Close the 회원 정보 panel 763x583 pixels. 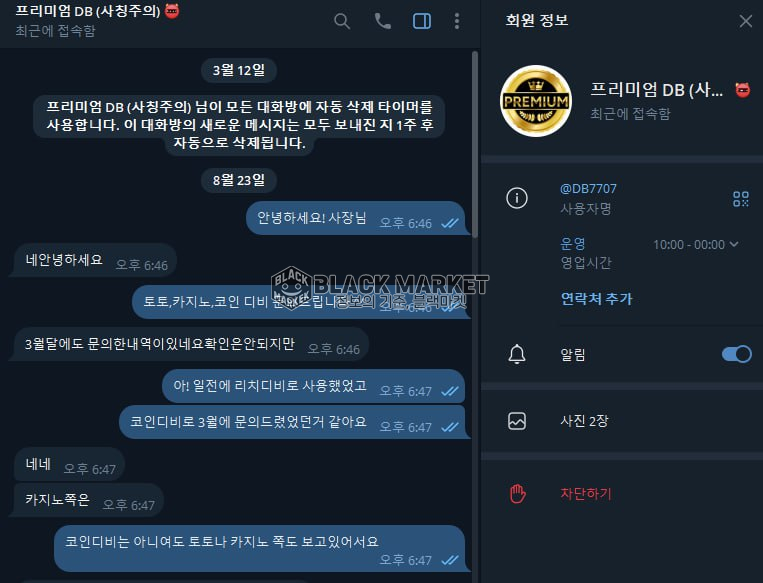(x=745, y=21)
